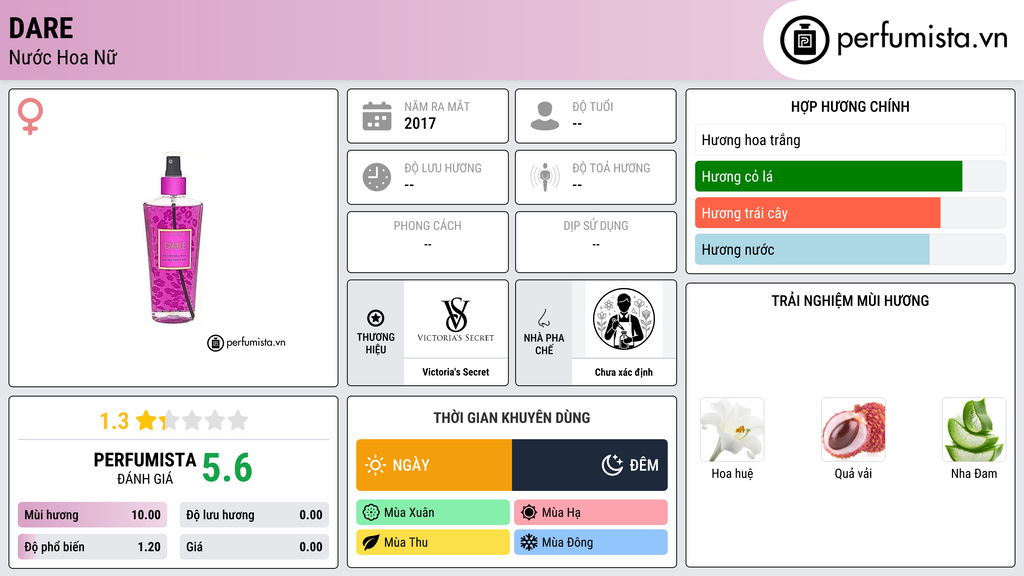Click the green 5.6 Perfumista score
The width and height of the screenshot is (1024, 576).
[227, 468]
